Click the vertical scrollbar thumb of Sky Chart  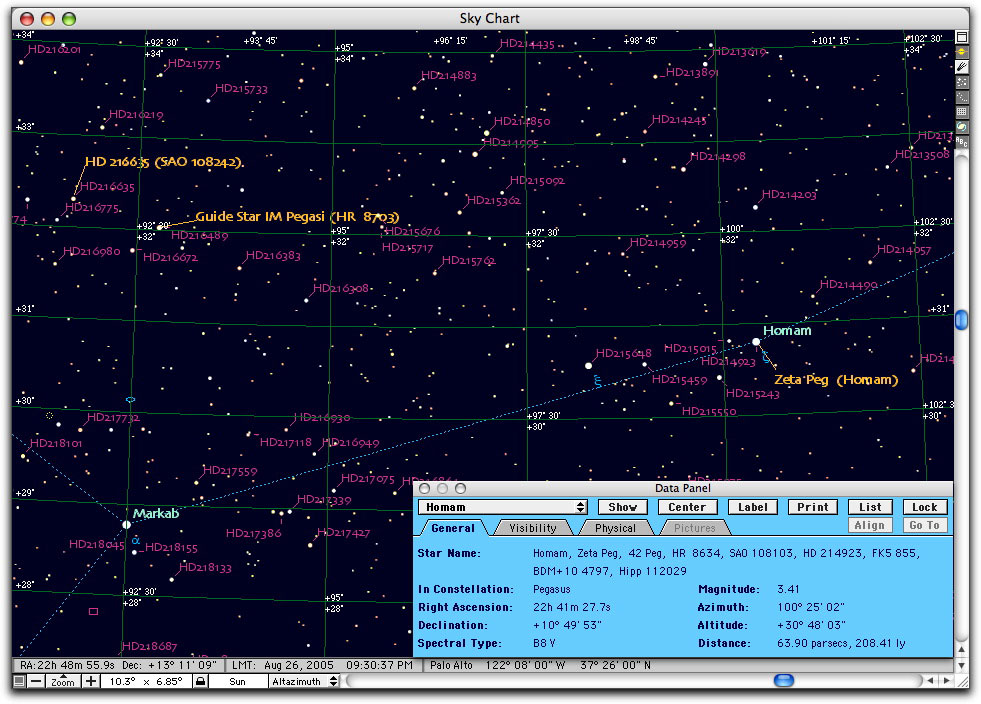[962, 320]
